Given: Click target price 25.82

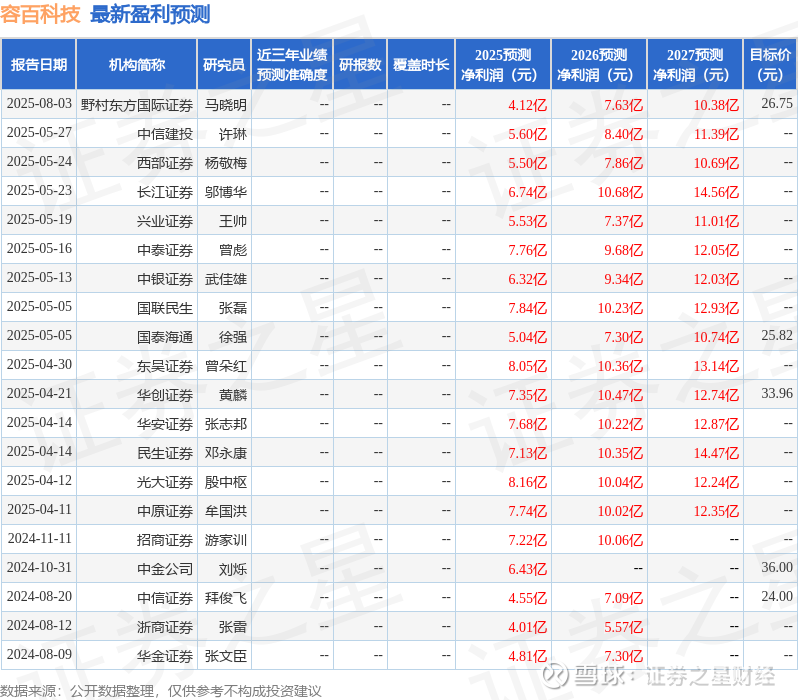Looking at the screenshot, I should click(777, 335).
